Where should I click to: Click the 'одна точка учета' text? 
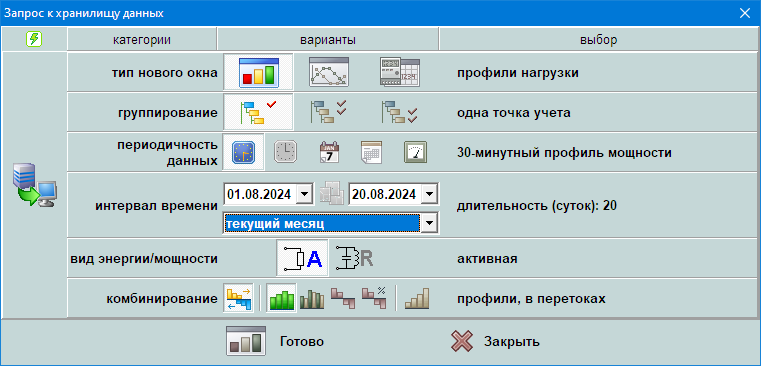tap(513, 113)
